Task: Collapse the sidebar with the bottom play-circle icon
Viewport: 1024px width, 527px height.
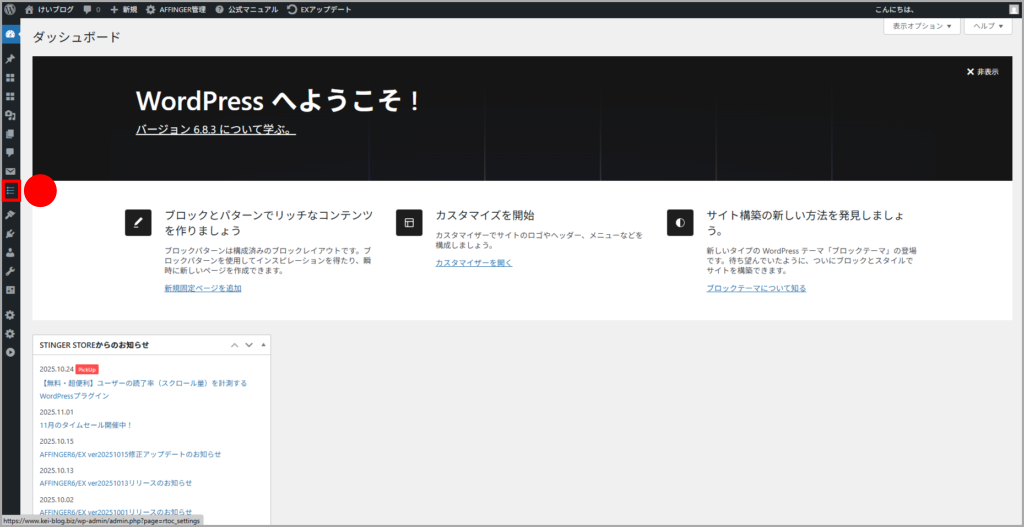Action: pos(11,352)
